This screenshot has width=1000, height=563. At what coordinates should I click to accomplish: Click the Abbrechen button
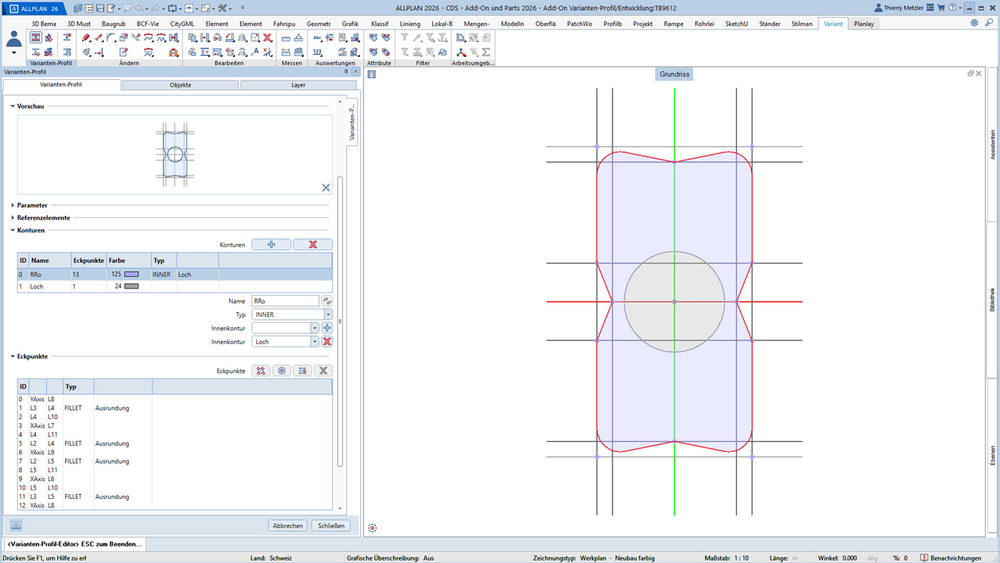click(x=288, y=525)
